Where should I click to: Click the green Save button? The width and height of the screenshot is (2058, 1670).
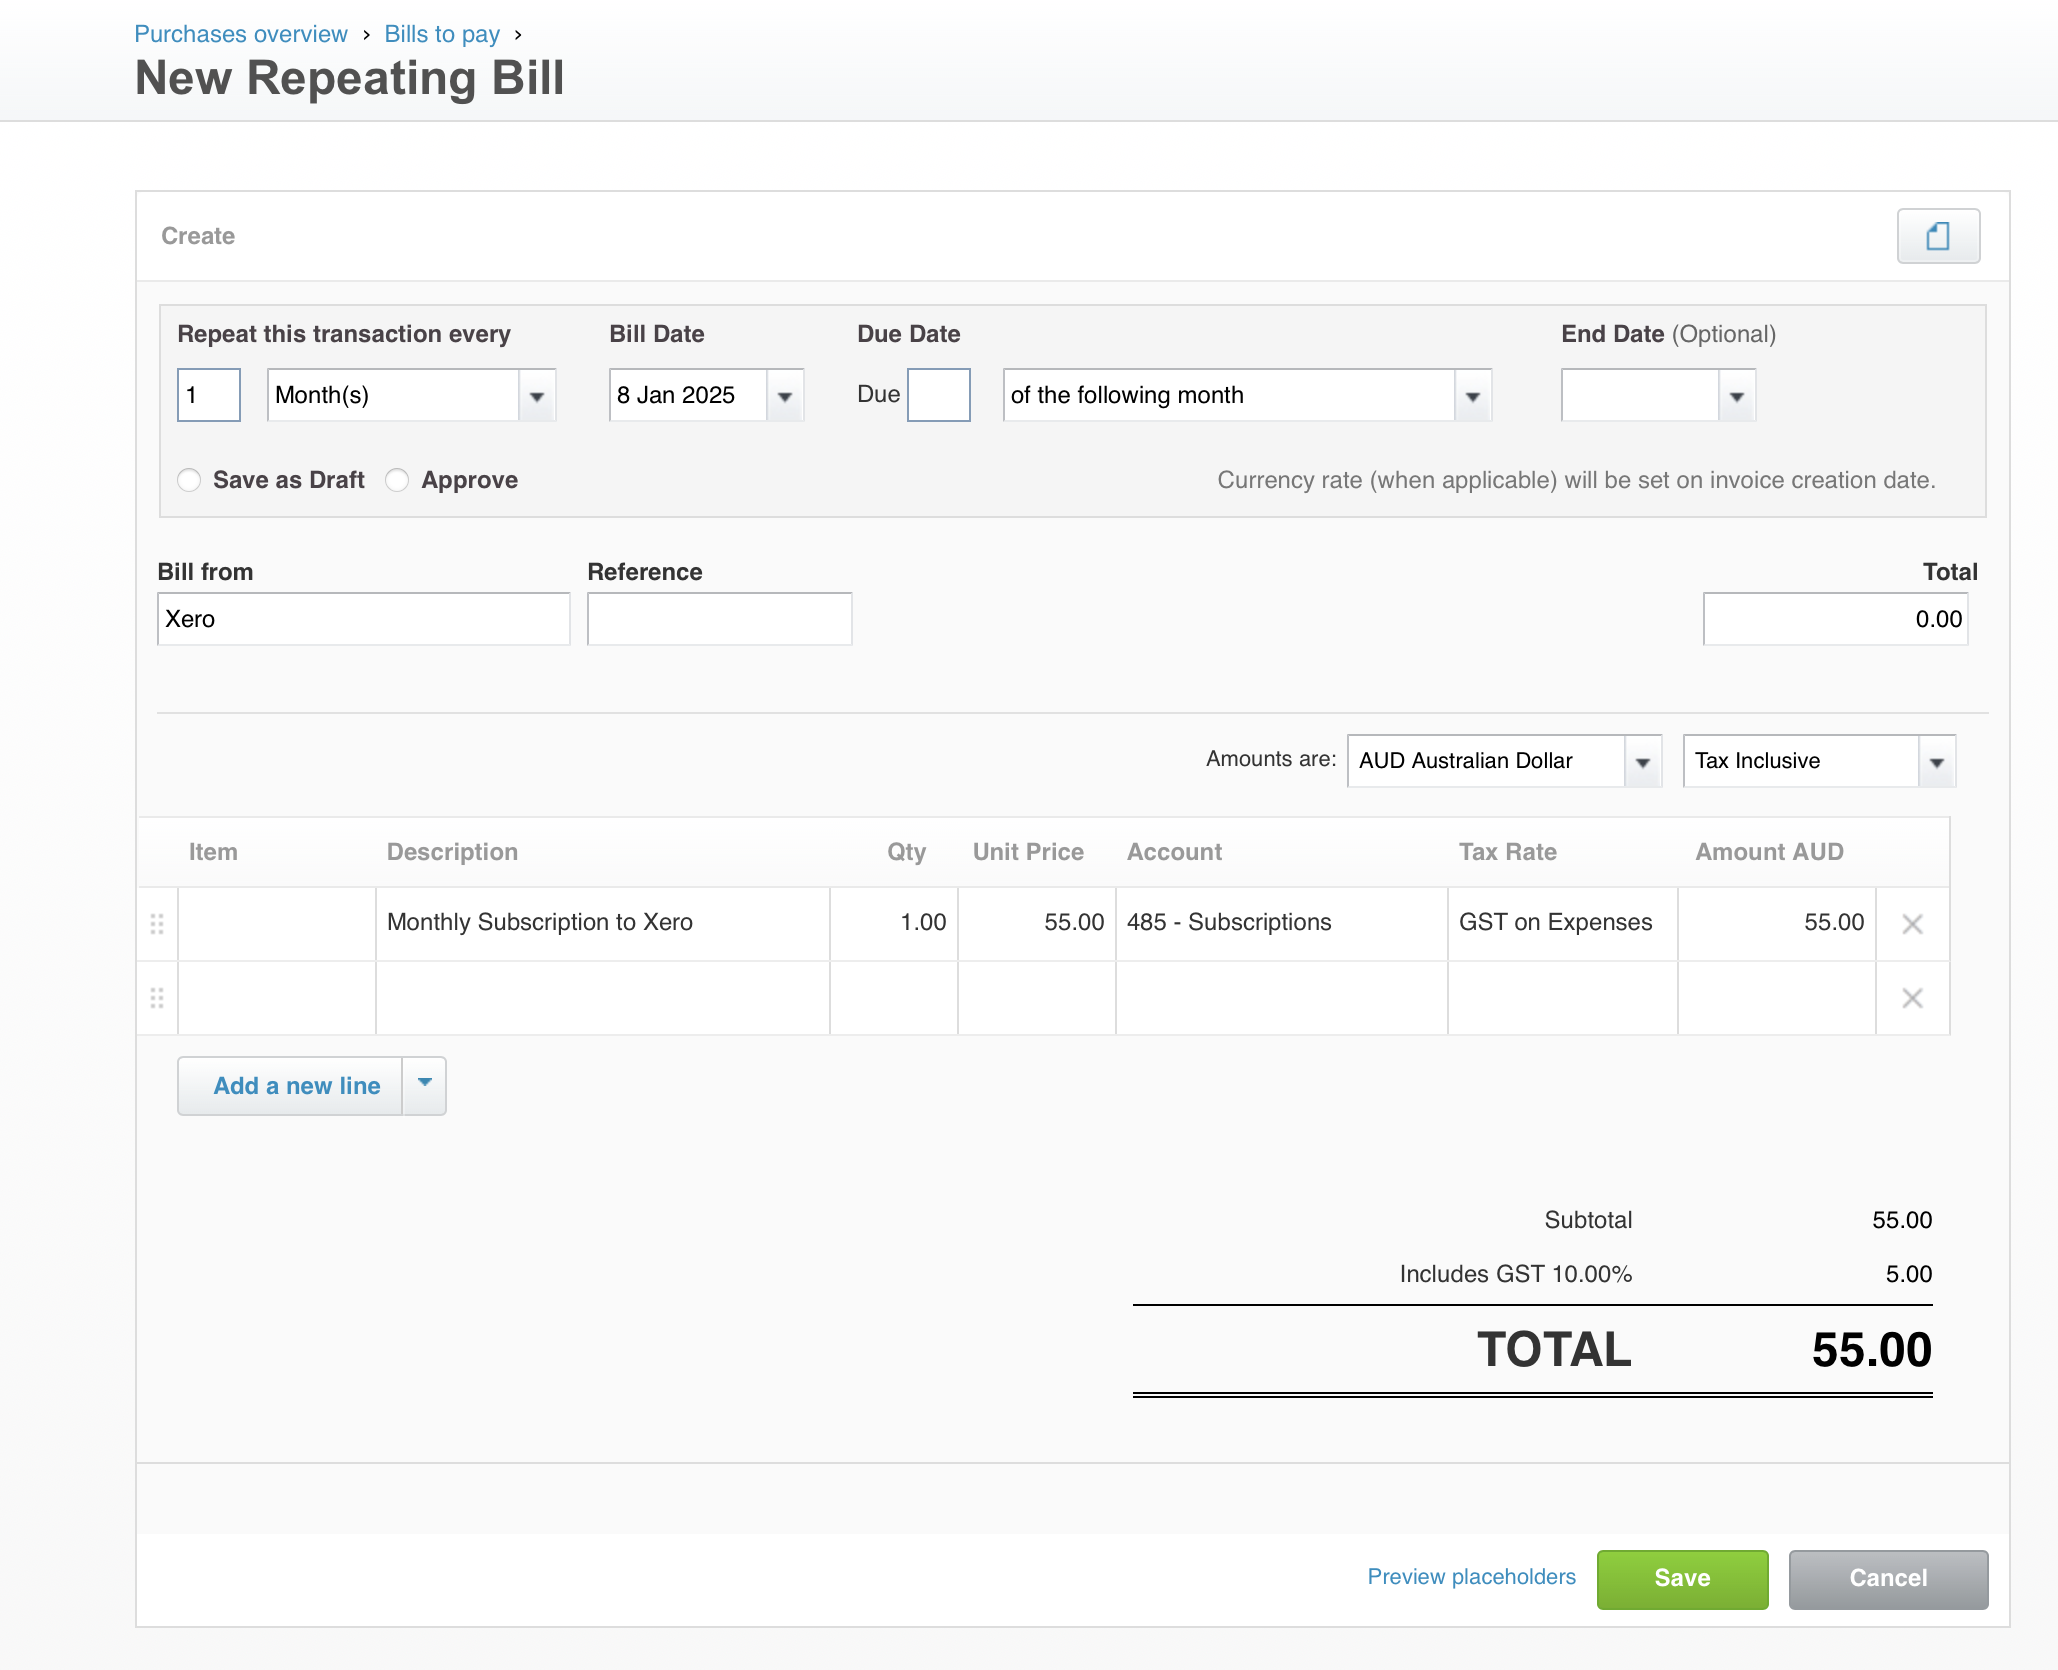click(x=1682, y=1578)
